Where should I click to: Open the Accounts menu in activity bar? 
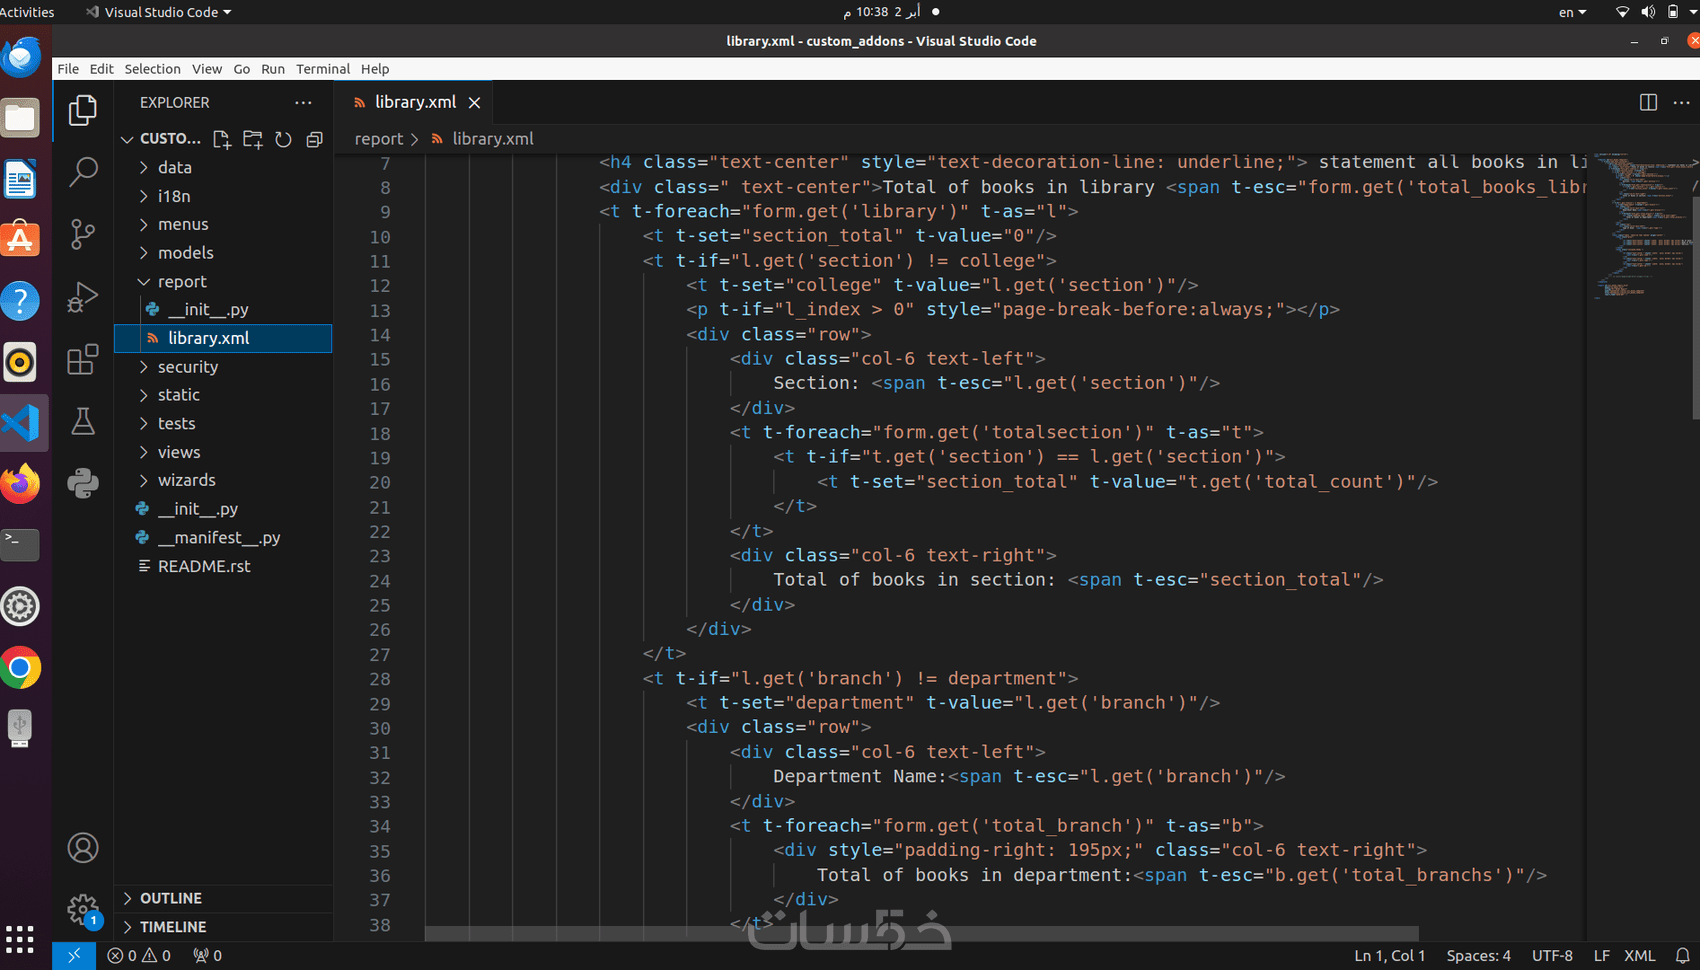(x=83, y=848)
